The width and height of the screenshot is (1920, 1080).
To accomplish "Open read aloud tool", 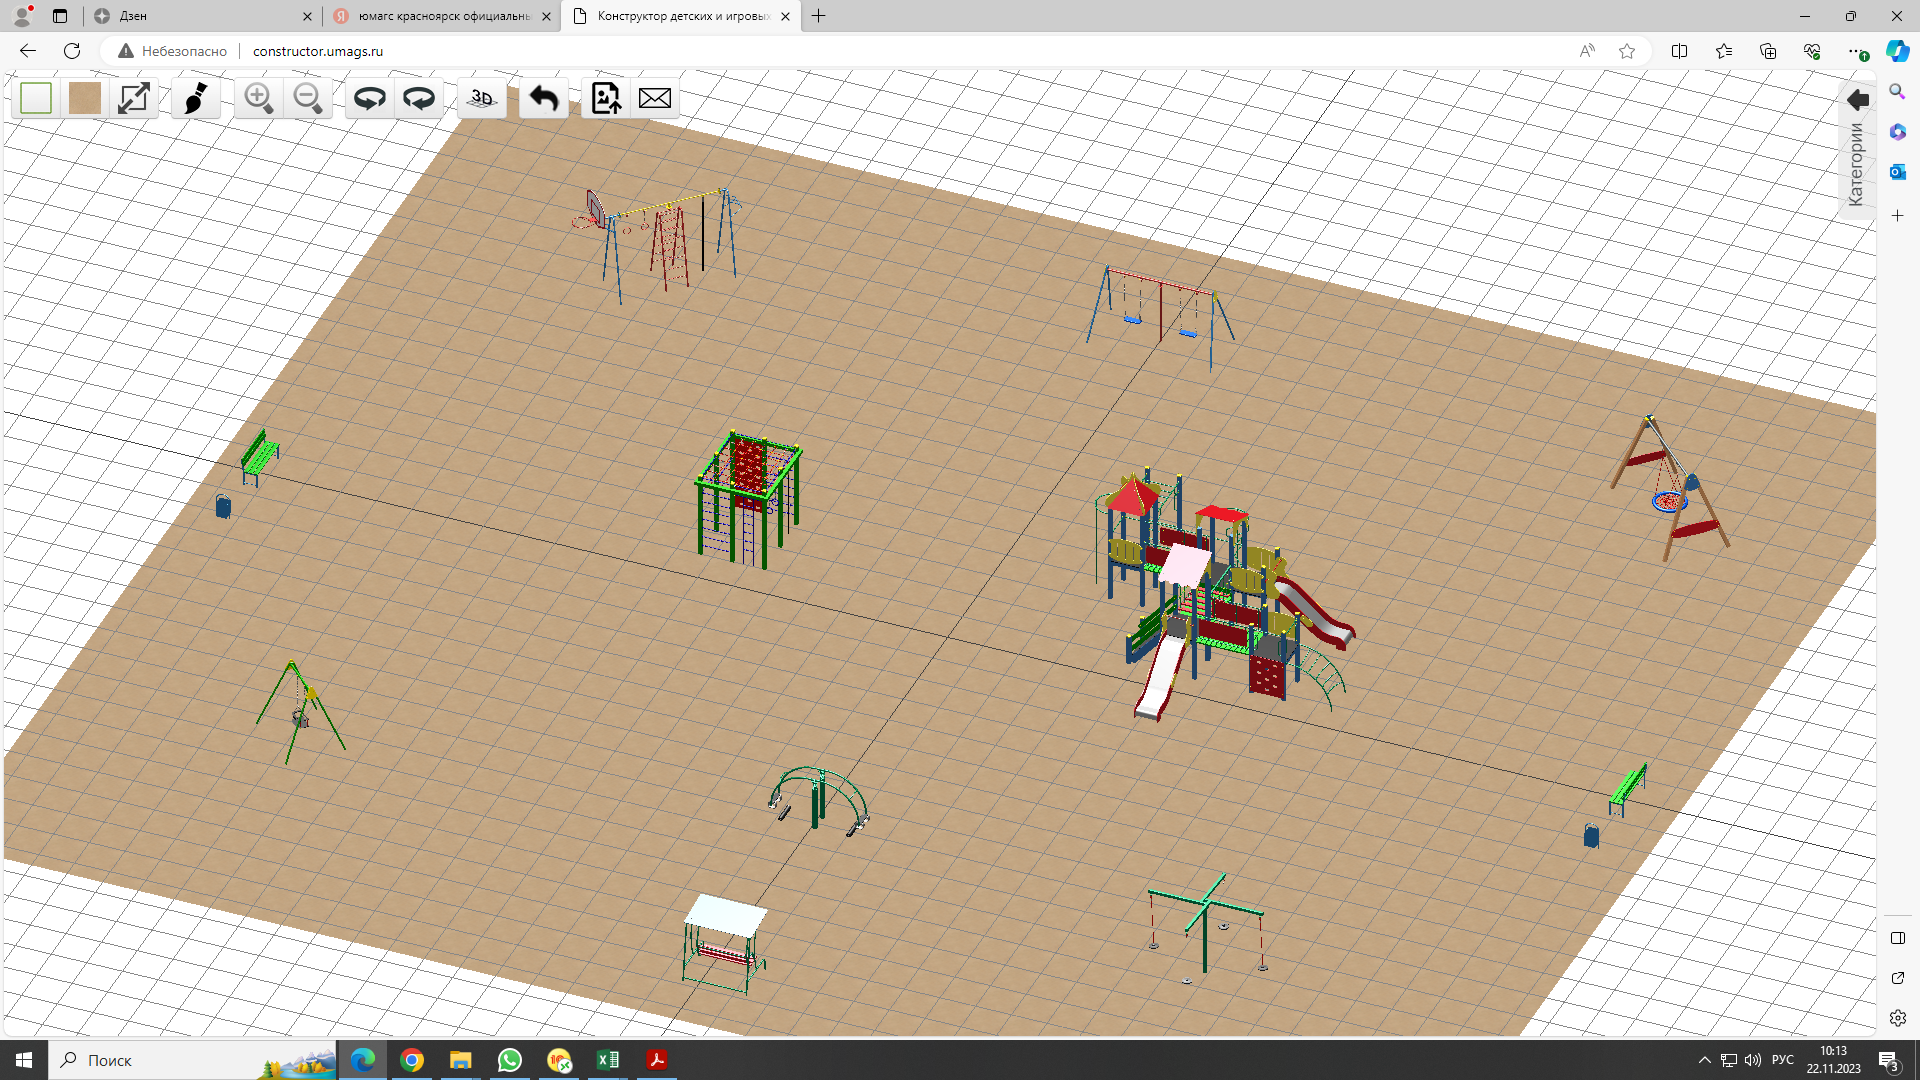I will (x=1587, y=51).
